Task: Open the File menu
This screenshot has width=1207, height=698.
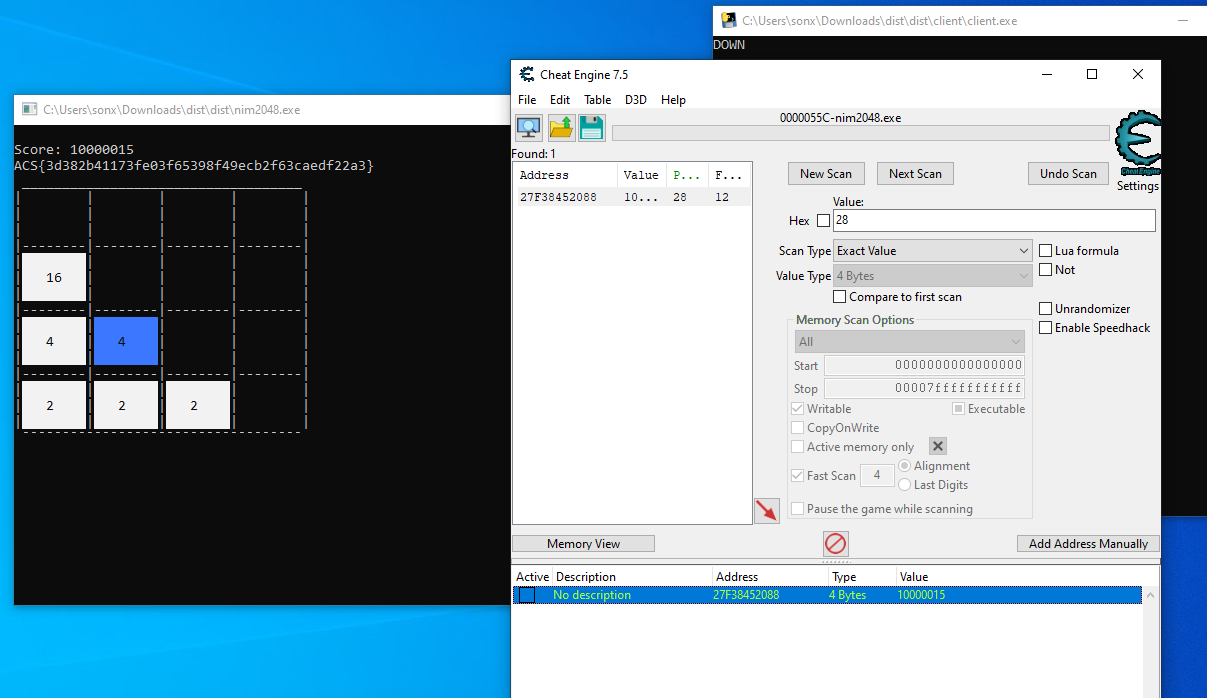Action: [527, 100]
